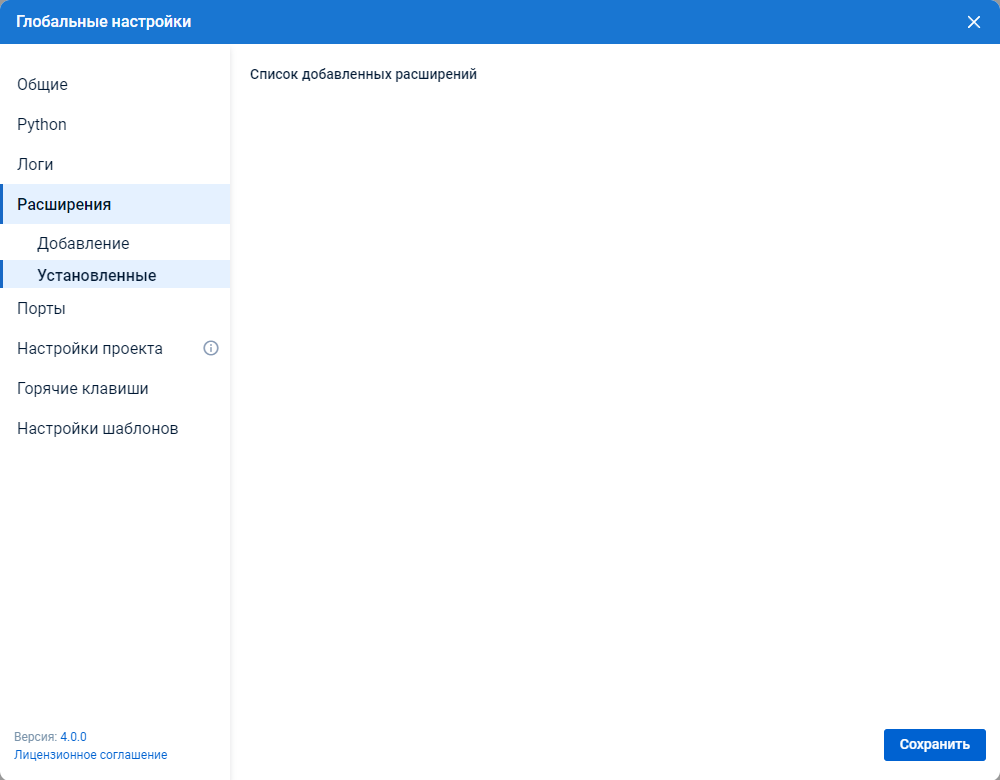This screenshot has height=780, width=1000.
Task: Select the Установленные sub-item
Action: click(x=115, y=275)
